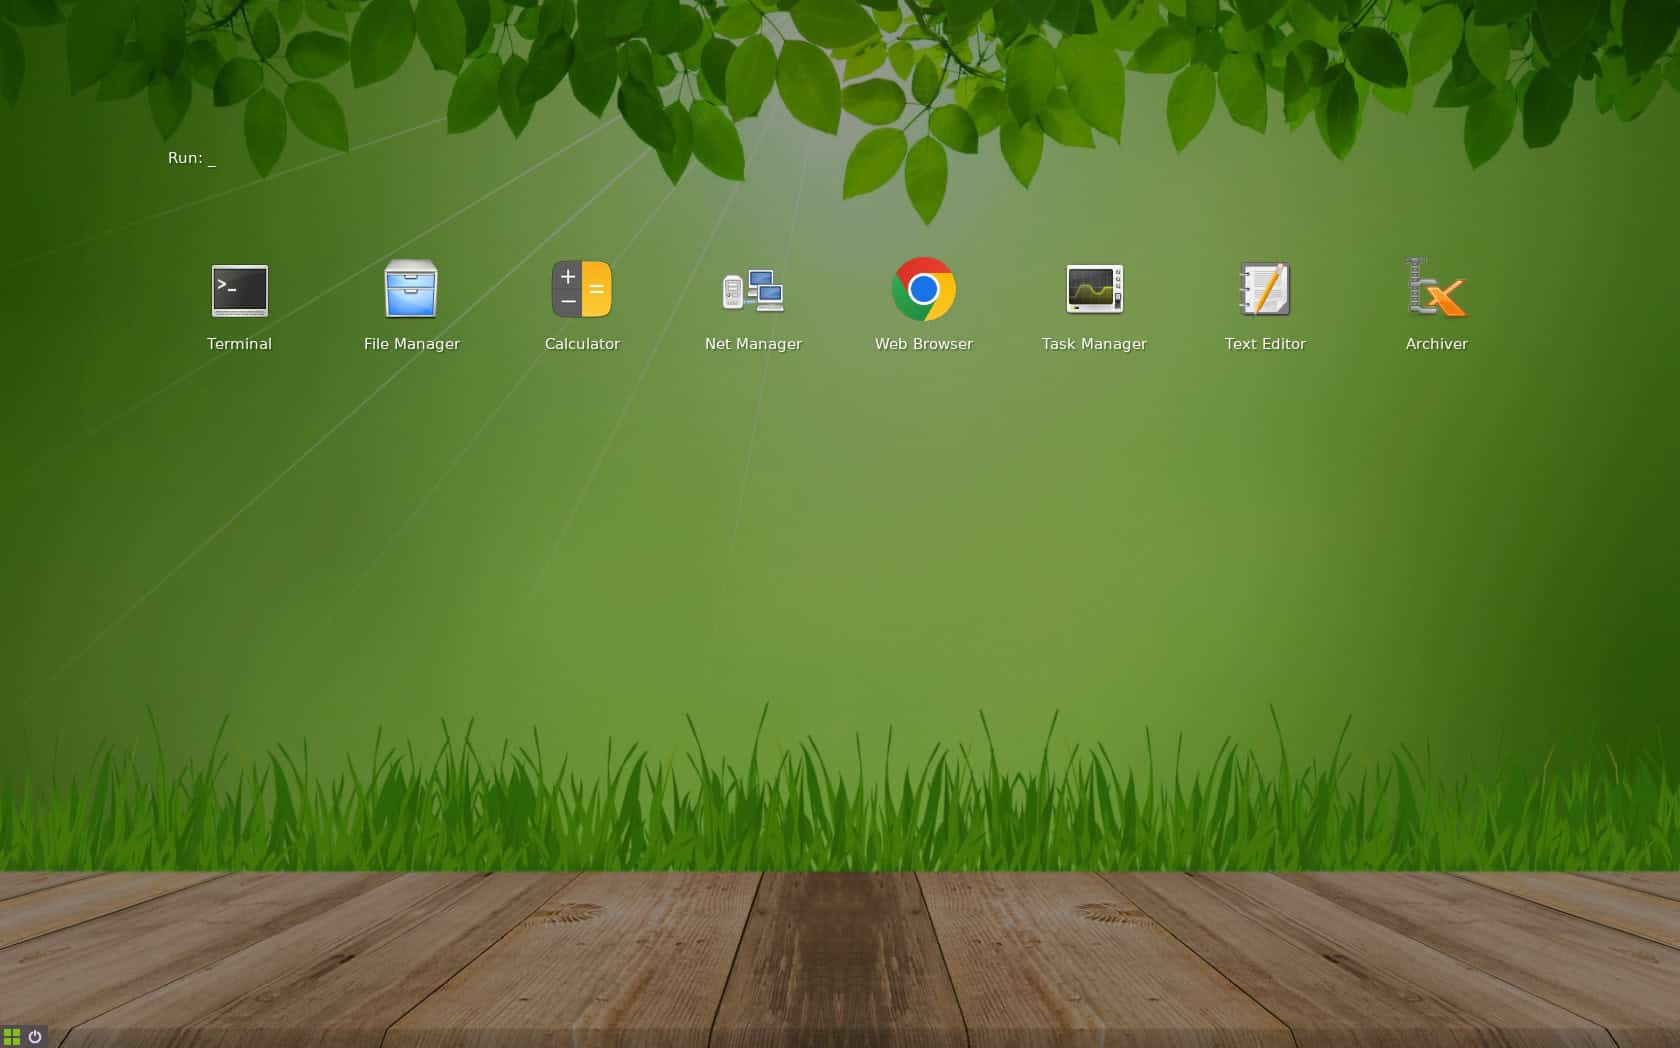Launch the Archiver compression tool icon

[x=1434, y=290]
